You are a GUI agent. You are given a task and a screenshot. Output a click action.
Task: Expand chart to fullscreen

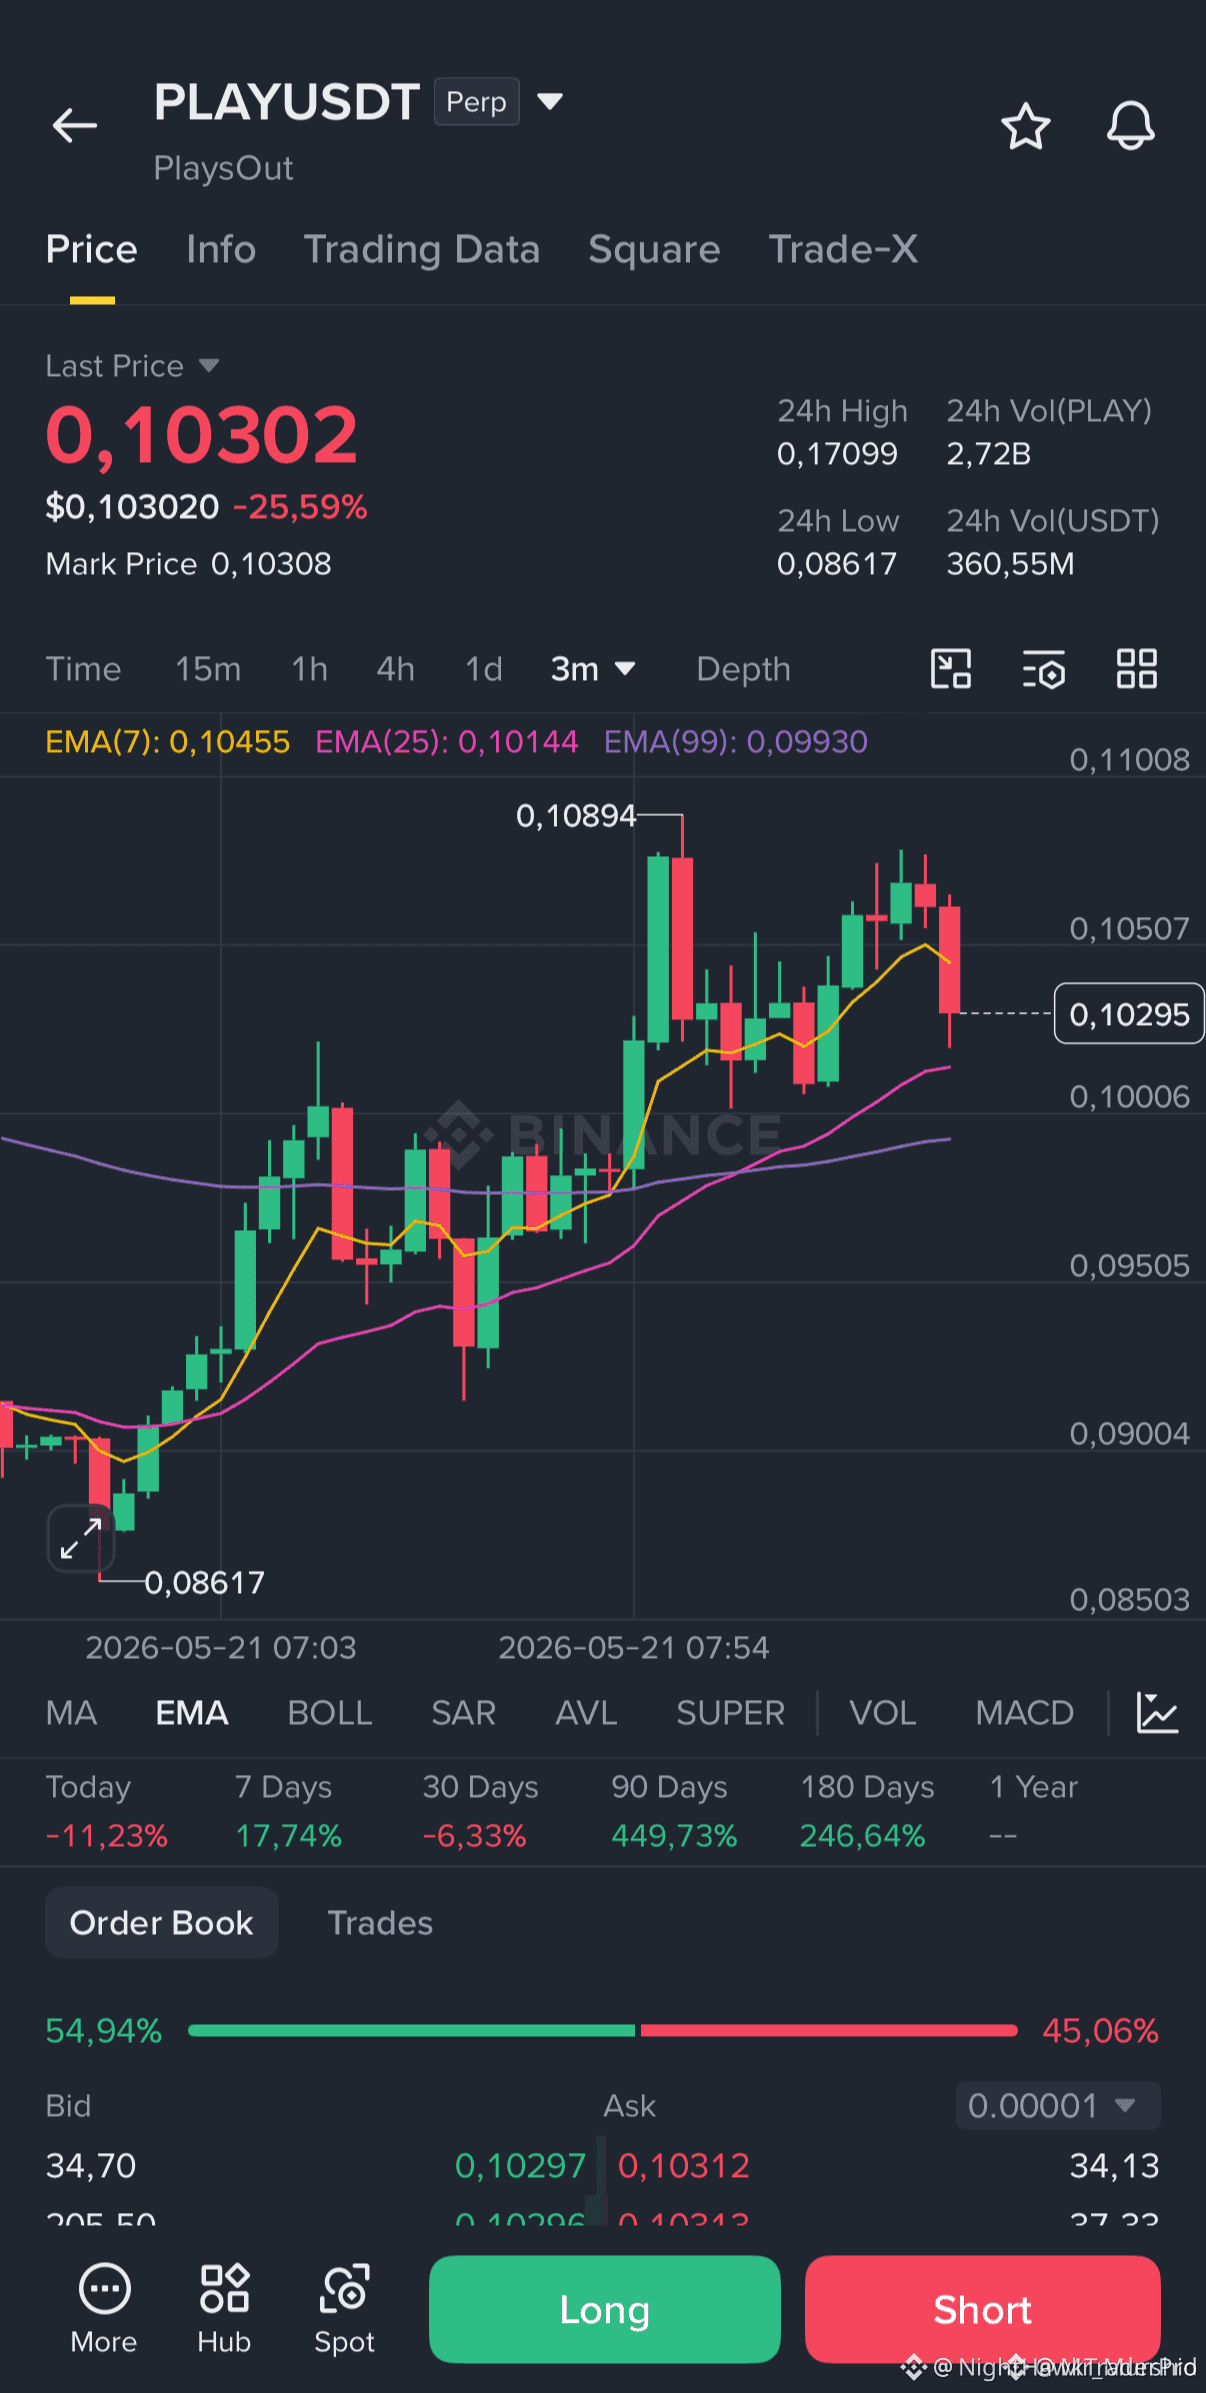pyautogui.click(x=81, y=1538)
